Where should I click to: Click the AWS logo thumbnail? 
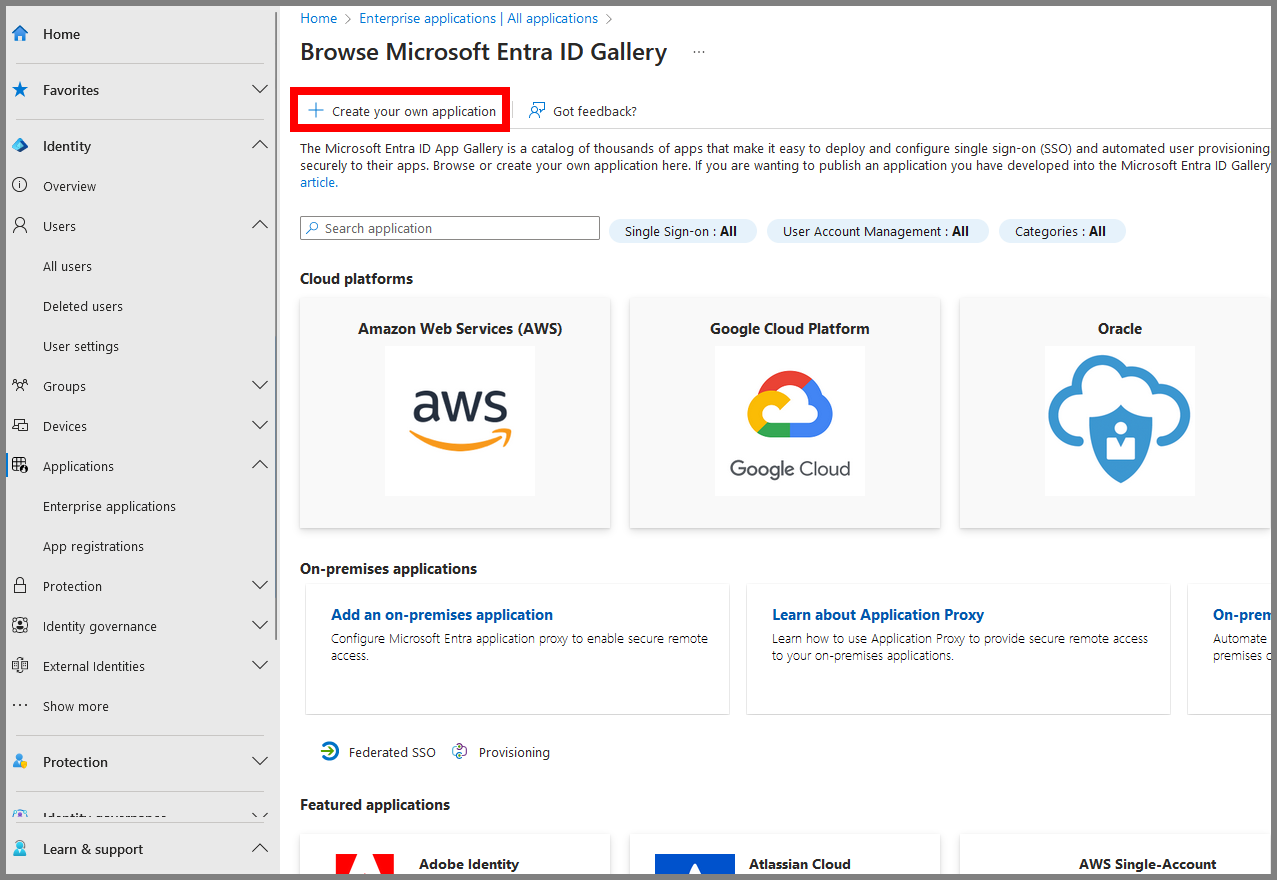coord(460,421)
